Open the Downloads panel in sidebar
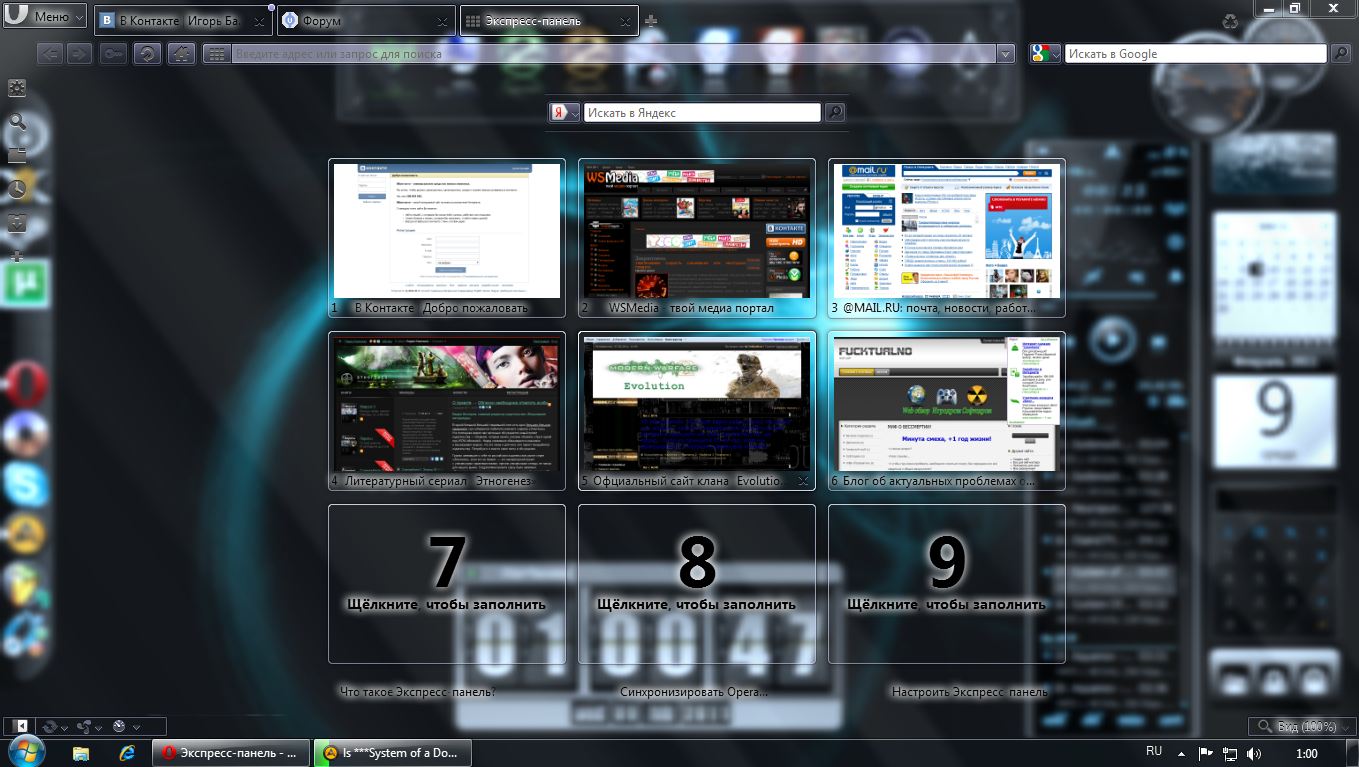Screen dimensions: 1359x767 (x=17, y=223)
